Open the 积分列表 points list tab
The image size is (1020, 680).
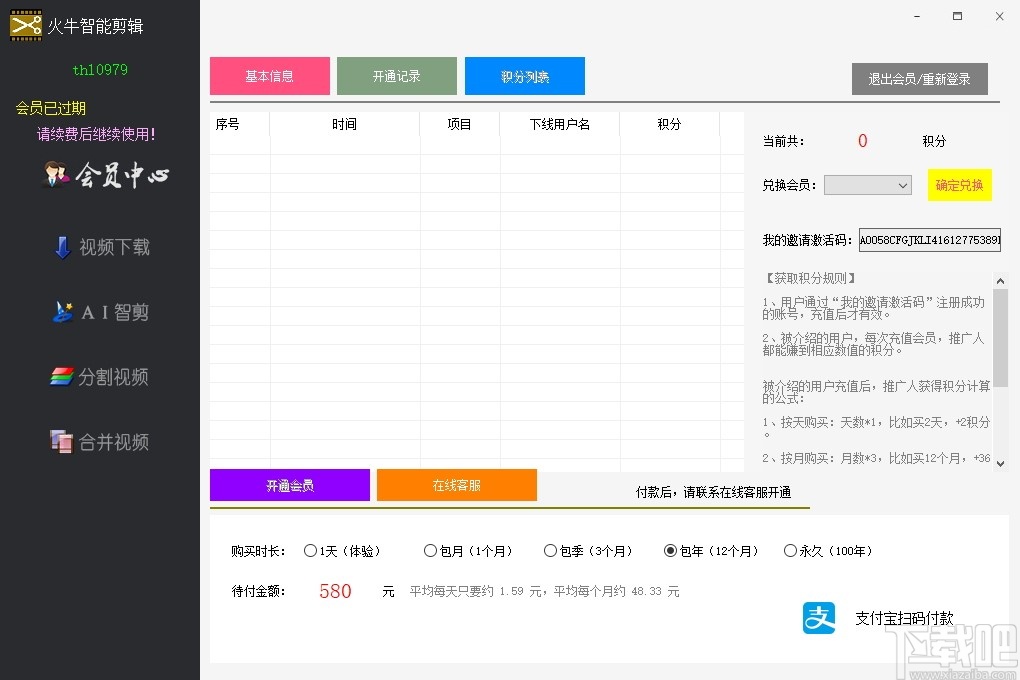524,75
